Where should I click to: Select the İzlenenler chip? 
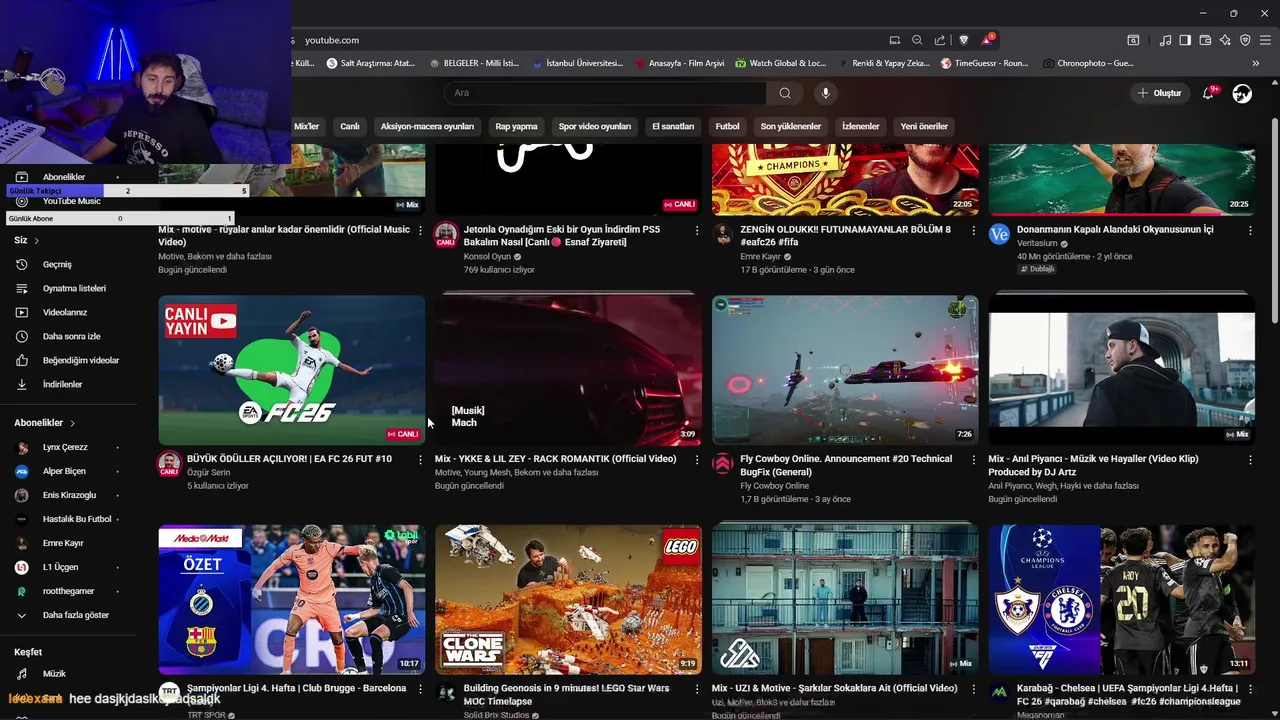861,127
